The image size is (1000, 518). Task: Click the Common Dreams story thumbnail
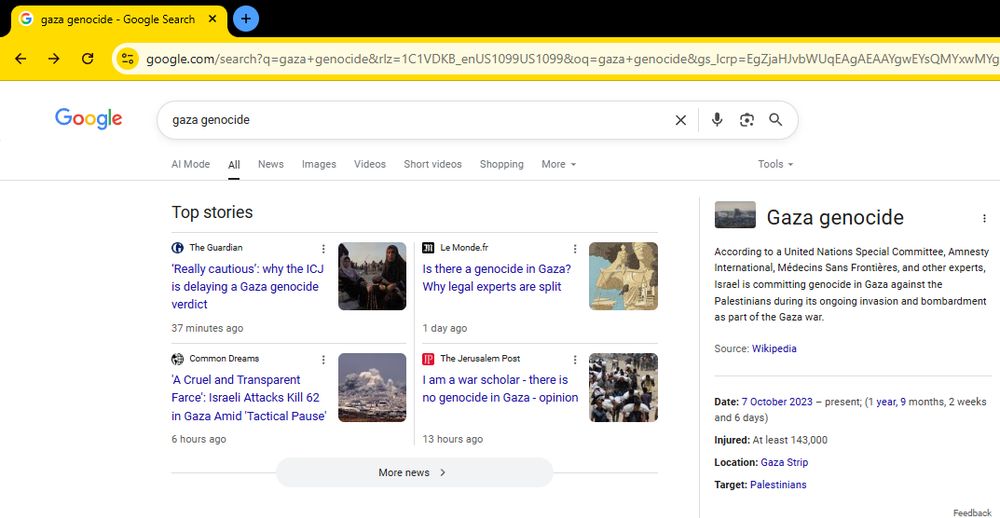coord(372,387)
